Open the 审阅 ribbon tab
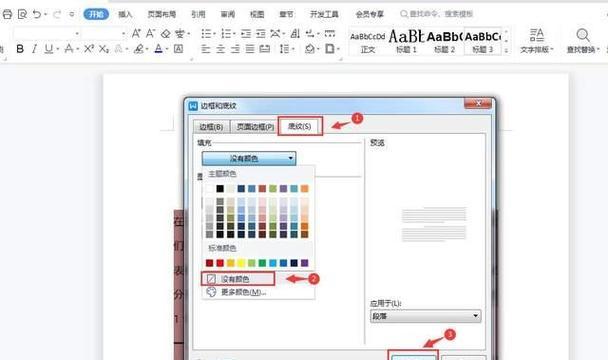The width and height of the screenshot is (608, 360). [x=228, y=14]
